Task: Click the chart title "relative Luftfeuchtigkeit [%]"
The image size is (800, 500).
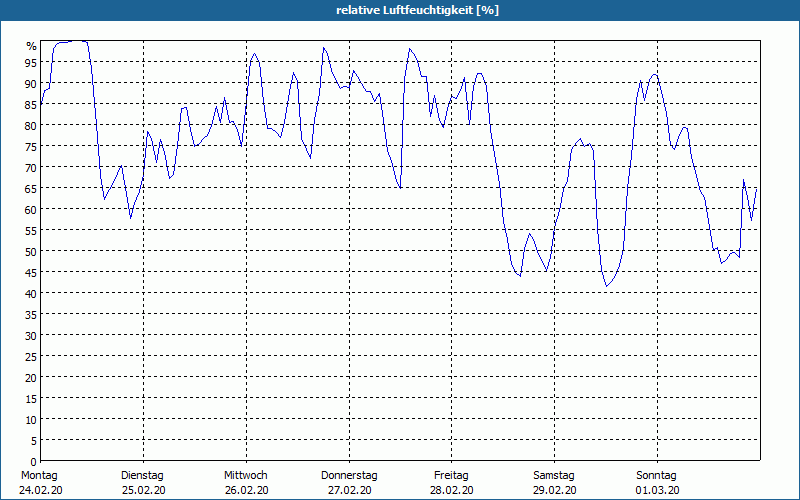Action: coord(417,10)
